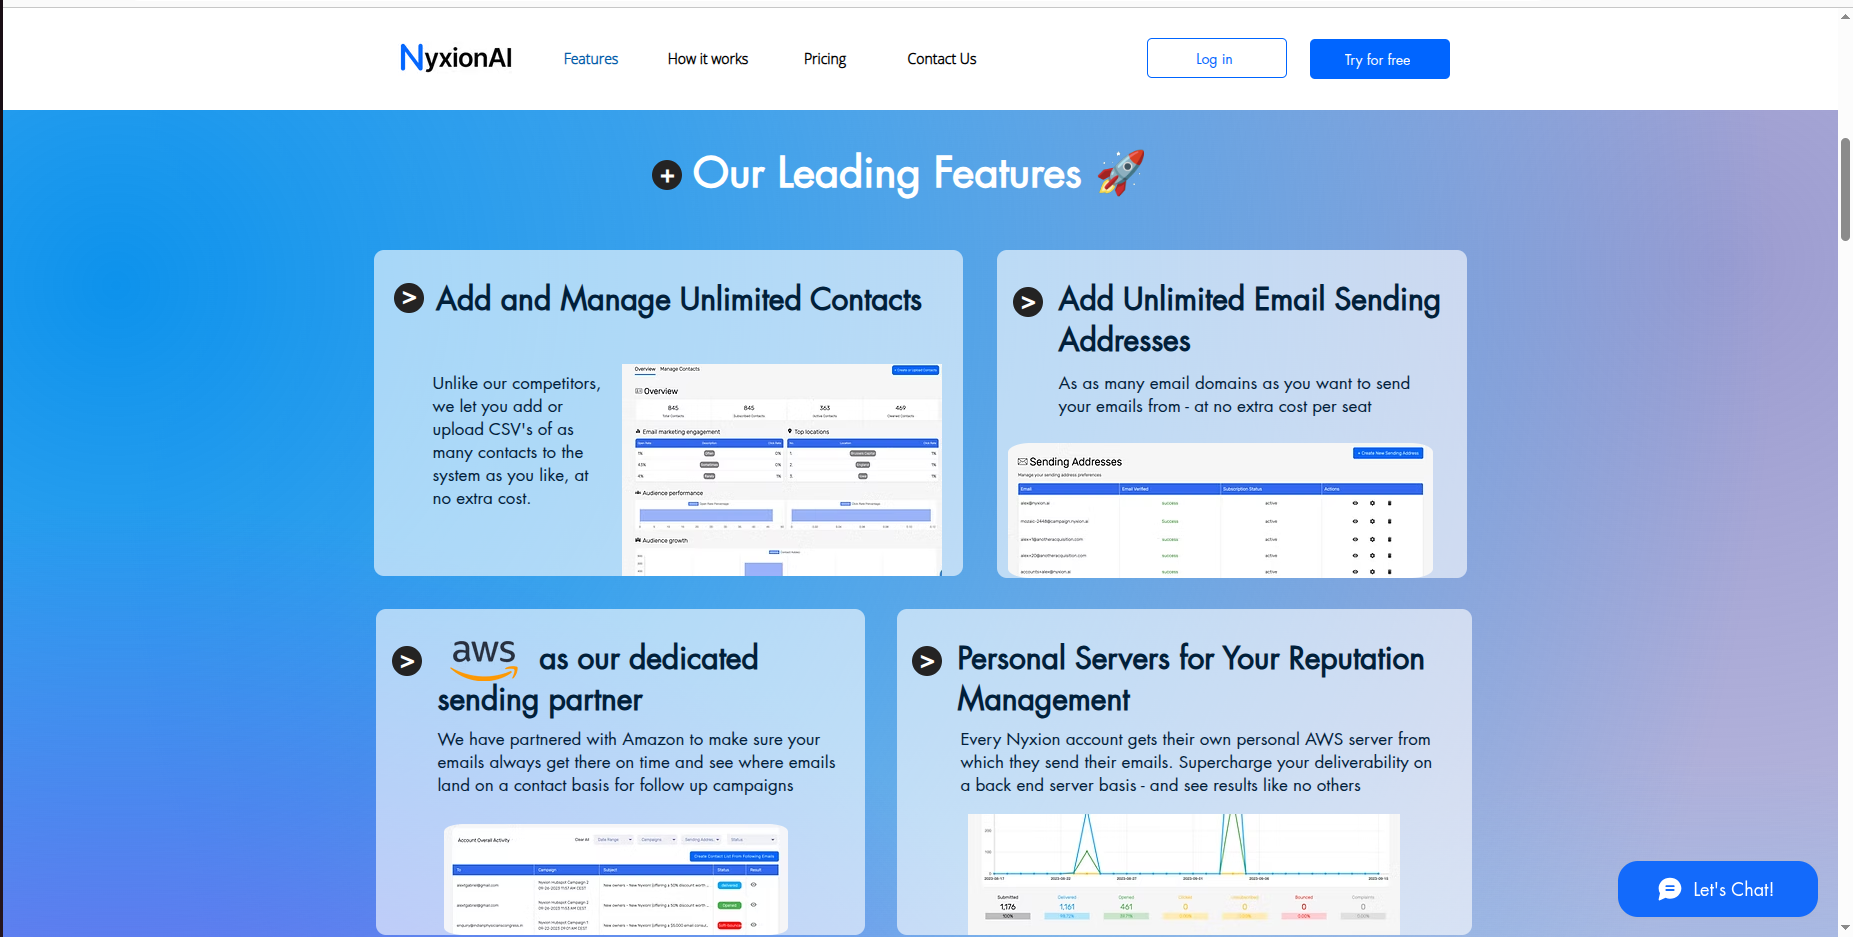The width and height of the screenshot is (1853, 937).
Task: Click the page vertical scrollbar thumb
Action: 1845,190
